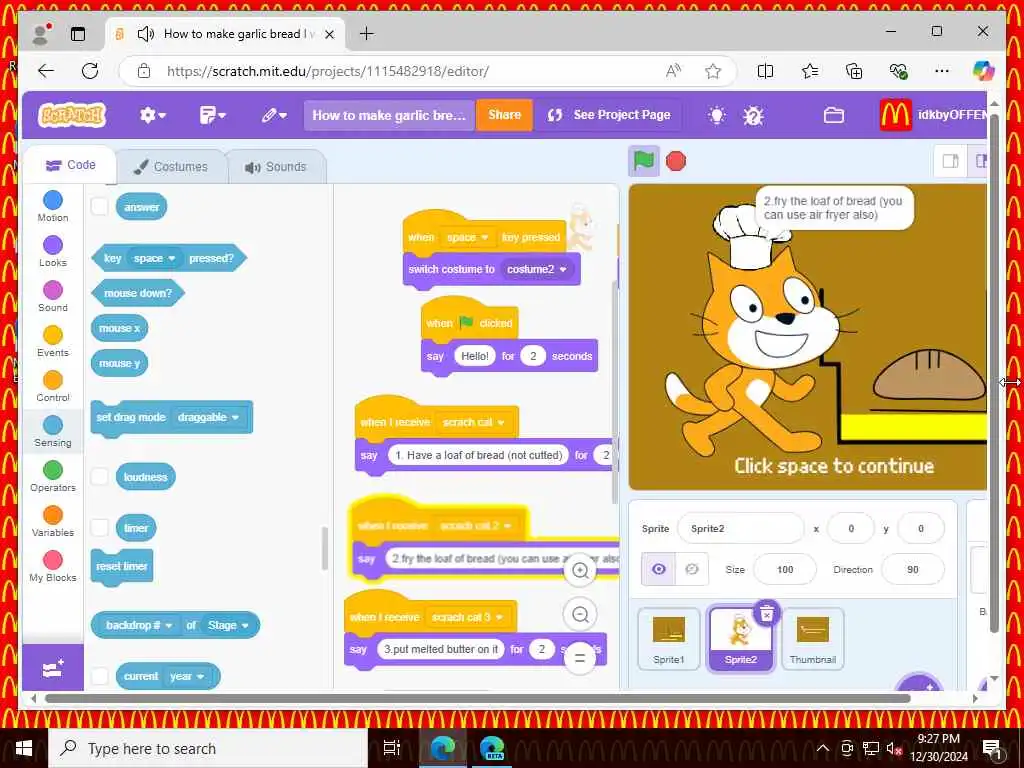This screenshot has width=1024, height=768.
Task: Toggle the answer reporter checkbox
Action: pos(99,206)
